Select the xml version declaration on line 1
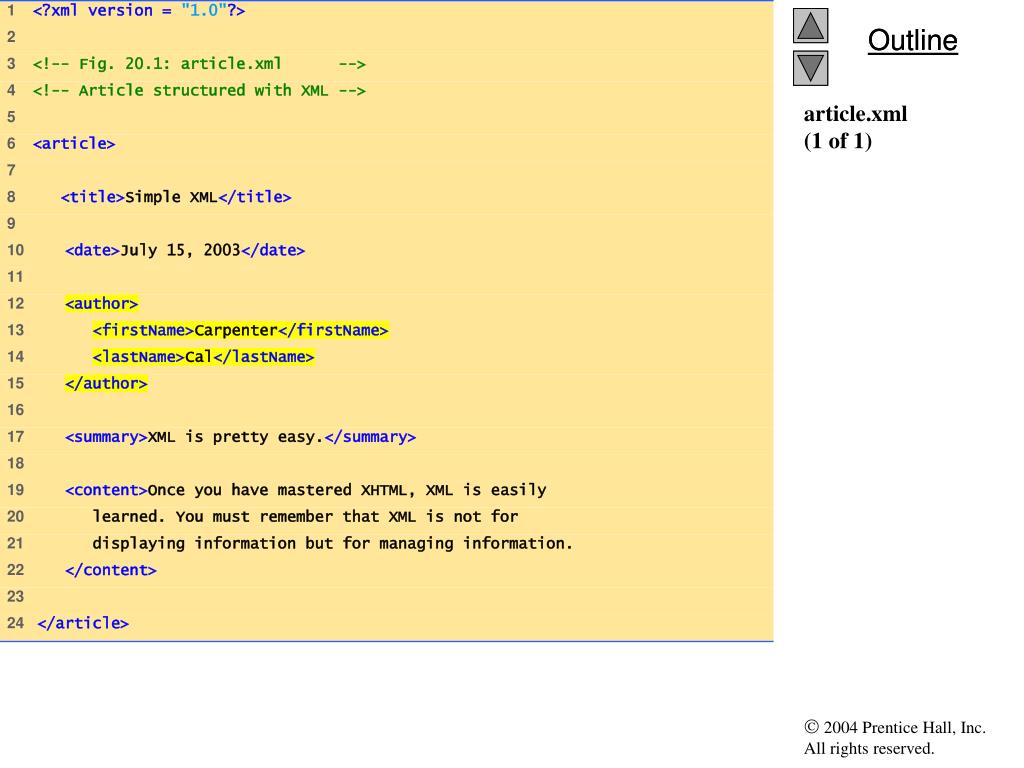Viewport: 1024px width, 768px height. tap(139, 10)
